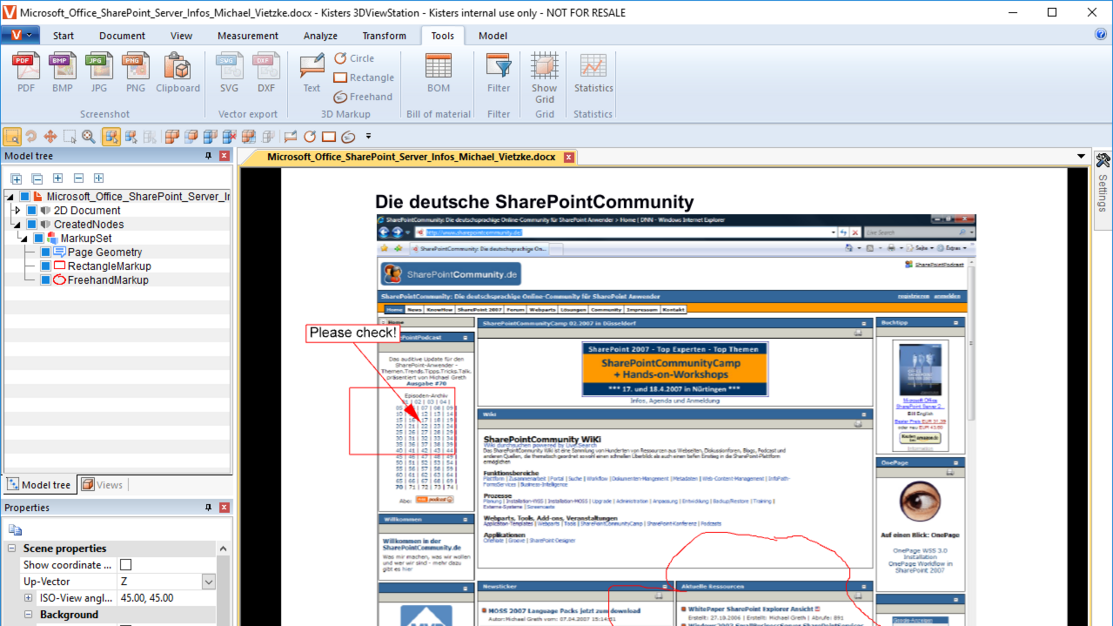Open the BOM bill of material

(438, 72)
